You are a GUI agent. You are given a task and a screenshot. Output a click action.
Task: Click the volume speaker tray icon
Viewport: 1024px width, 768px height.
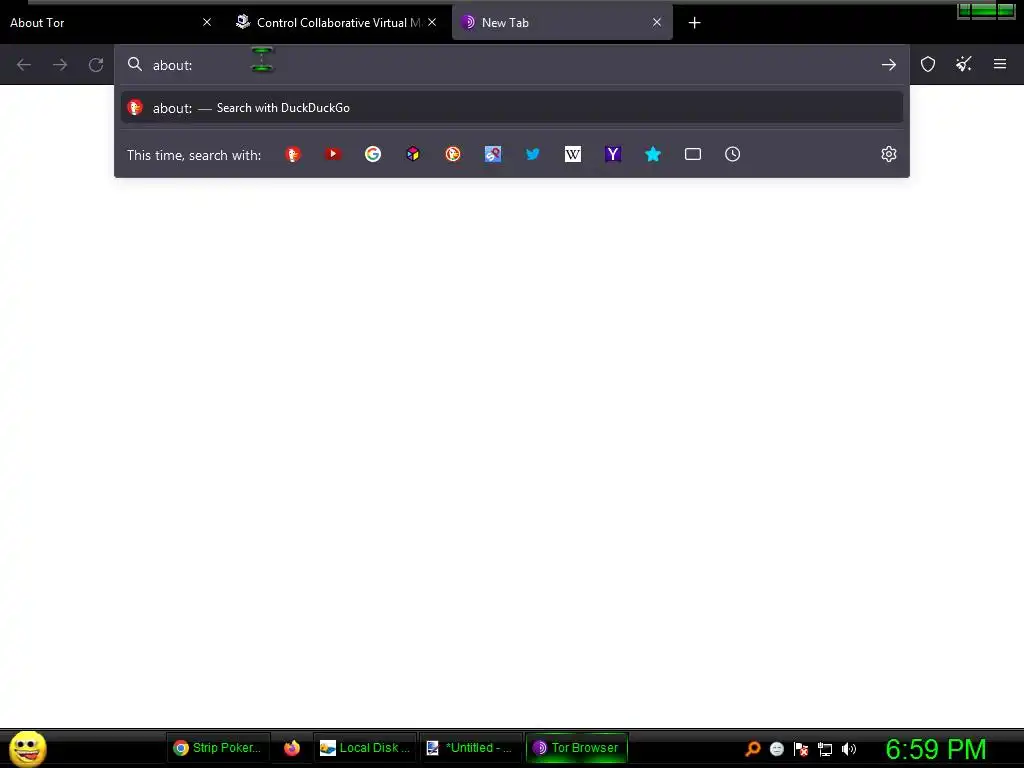[x=849, y=749]
